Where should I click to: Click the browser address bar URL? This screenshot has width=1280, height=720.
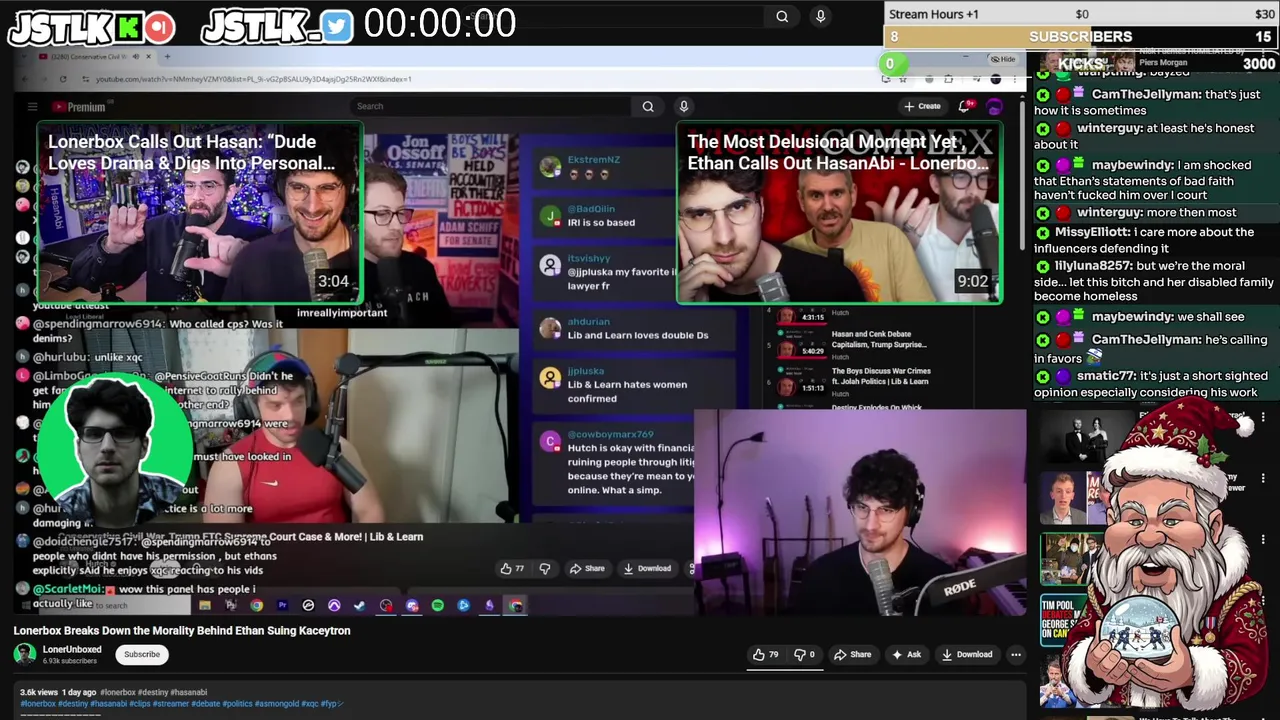(x=254, y=79)
